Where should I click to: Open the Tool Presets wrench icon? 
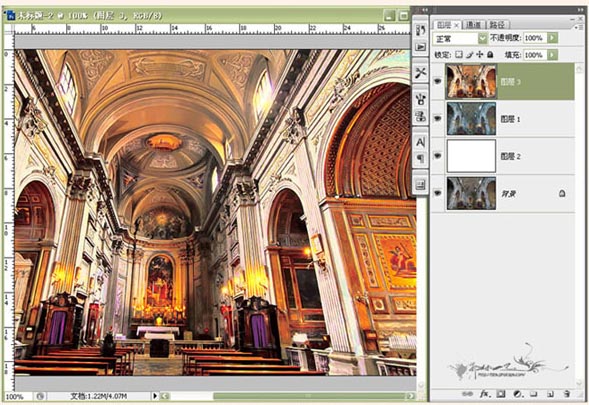[x=420, y=73]
